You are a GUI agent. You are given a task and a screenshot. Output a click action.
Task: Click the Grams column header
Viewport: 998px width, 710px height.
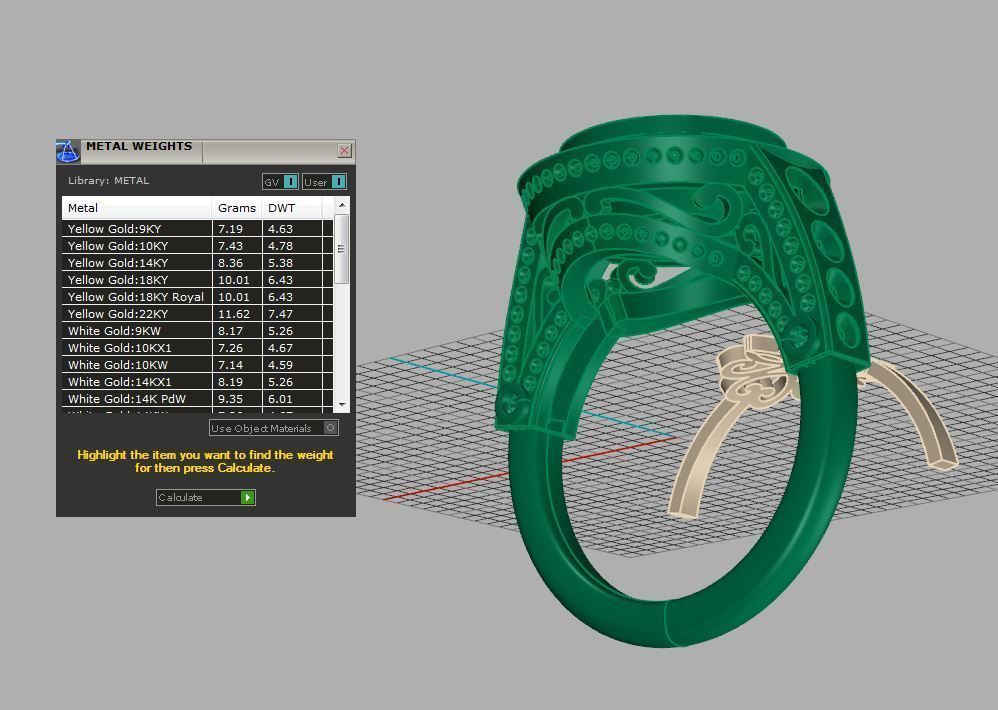[x=237, y=208]
